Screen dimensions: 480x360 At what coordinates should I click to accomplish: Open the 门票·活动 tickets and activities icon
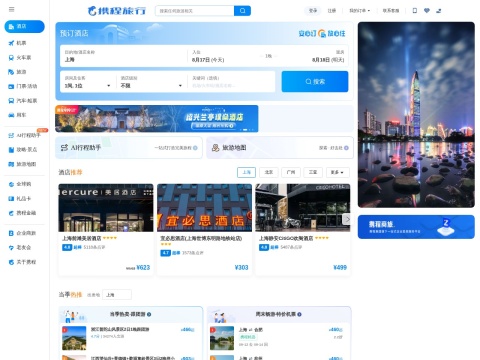(x=11, y=86)
